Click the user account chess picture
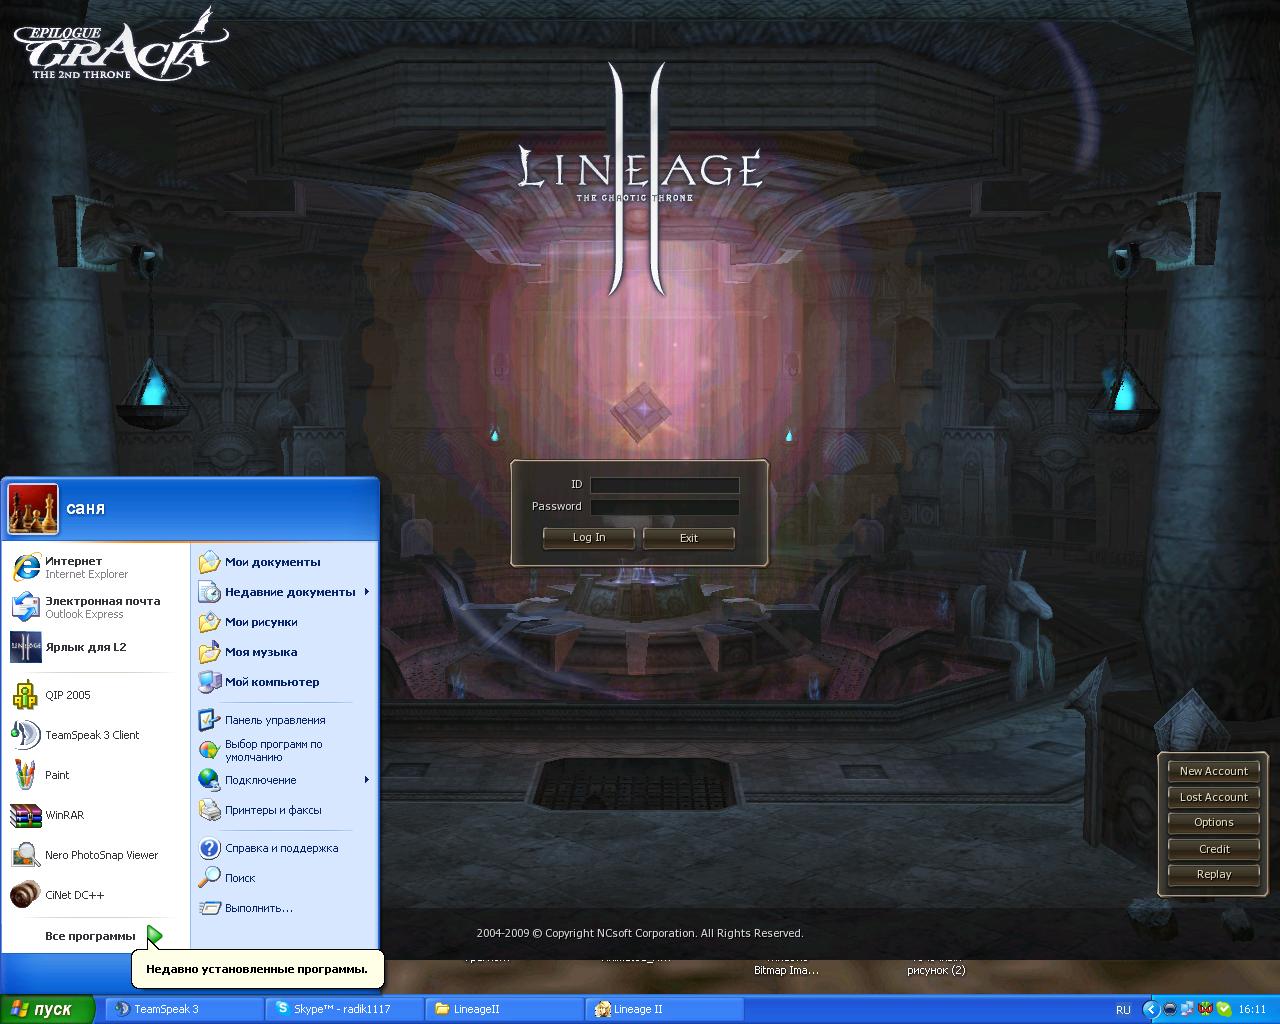 [33, 509]
